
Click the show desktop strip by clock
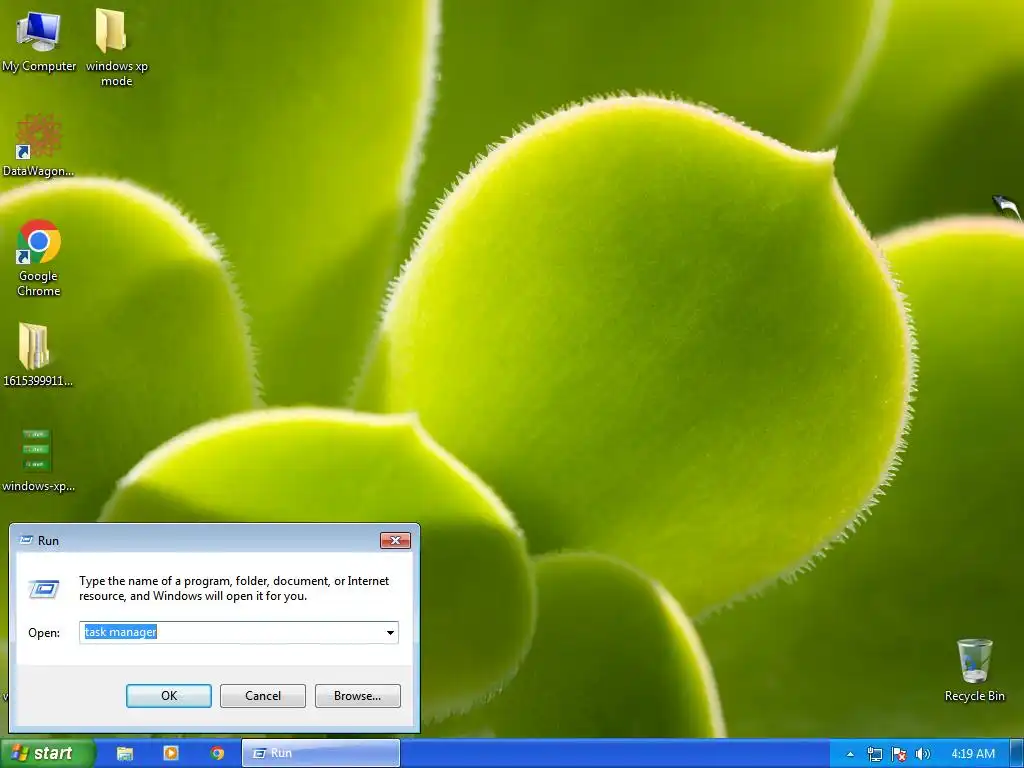1017,754
